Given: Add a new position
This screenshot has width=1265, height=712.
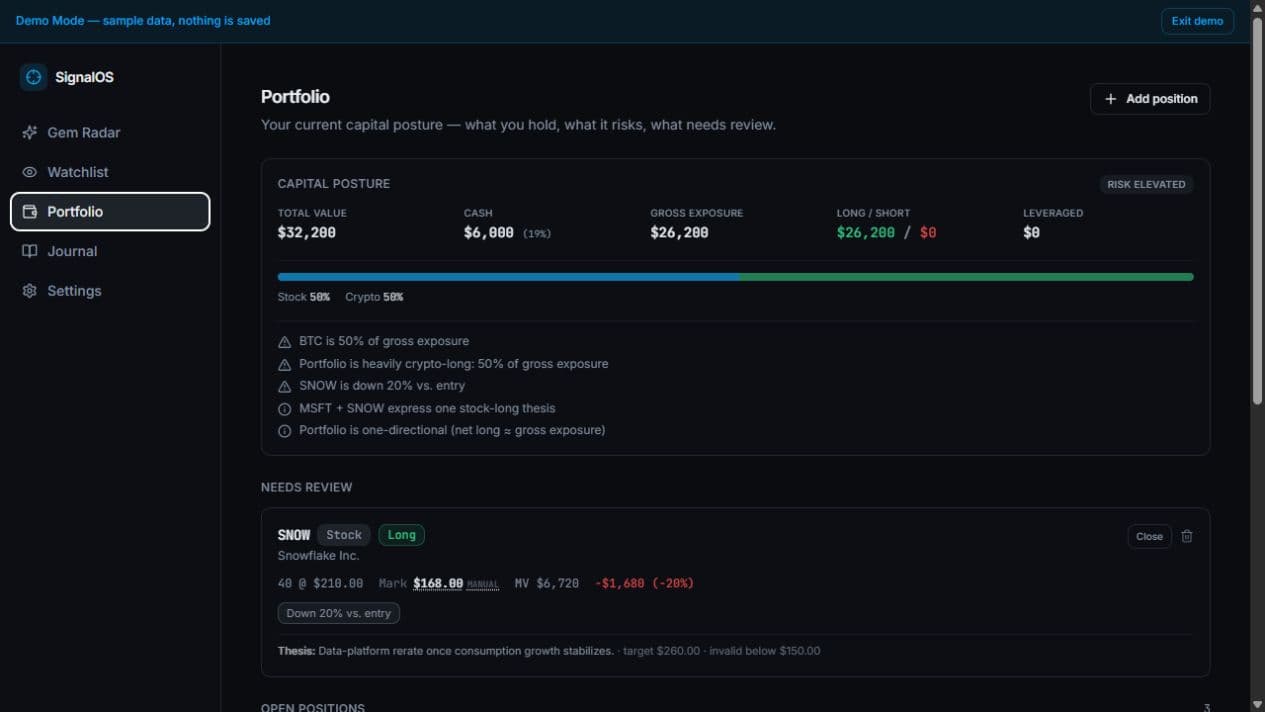Looking at the screenshot, I should point(1150,99).
